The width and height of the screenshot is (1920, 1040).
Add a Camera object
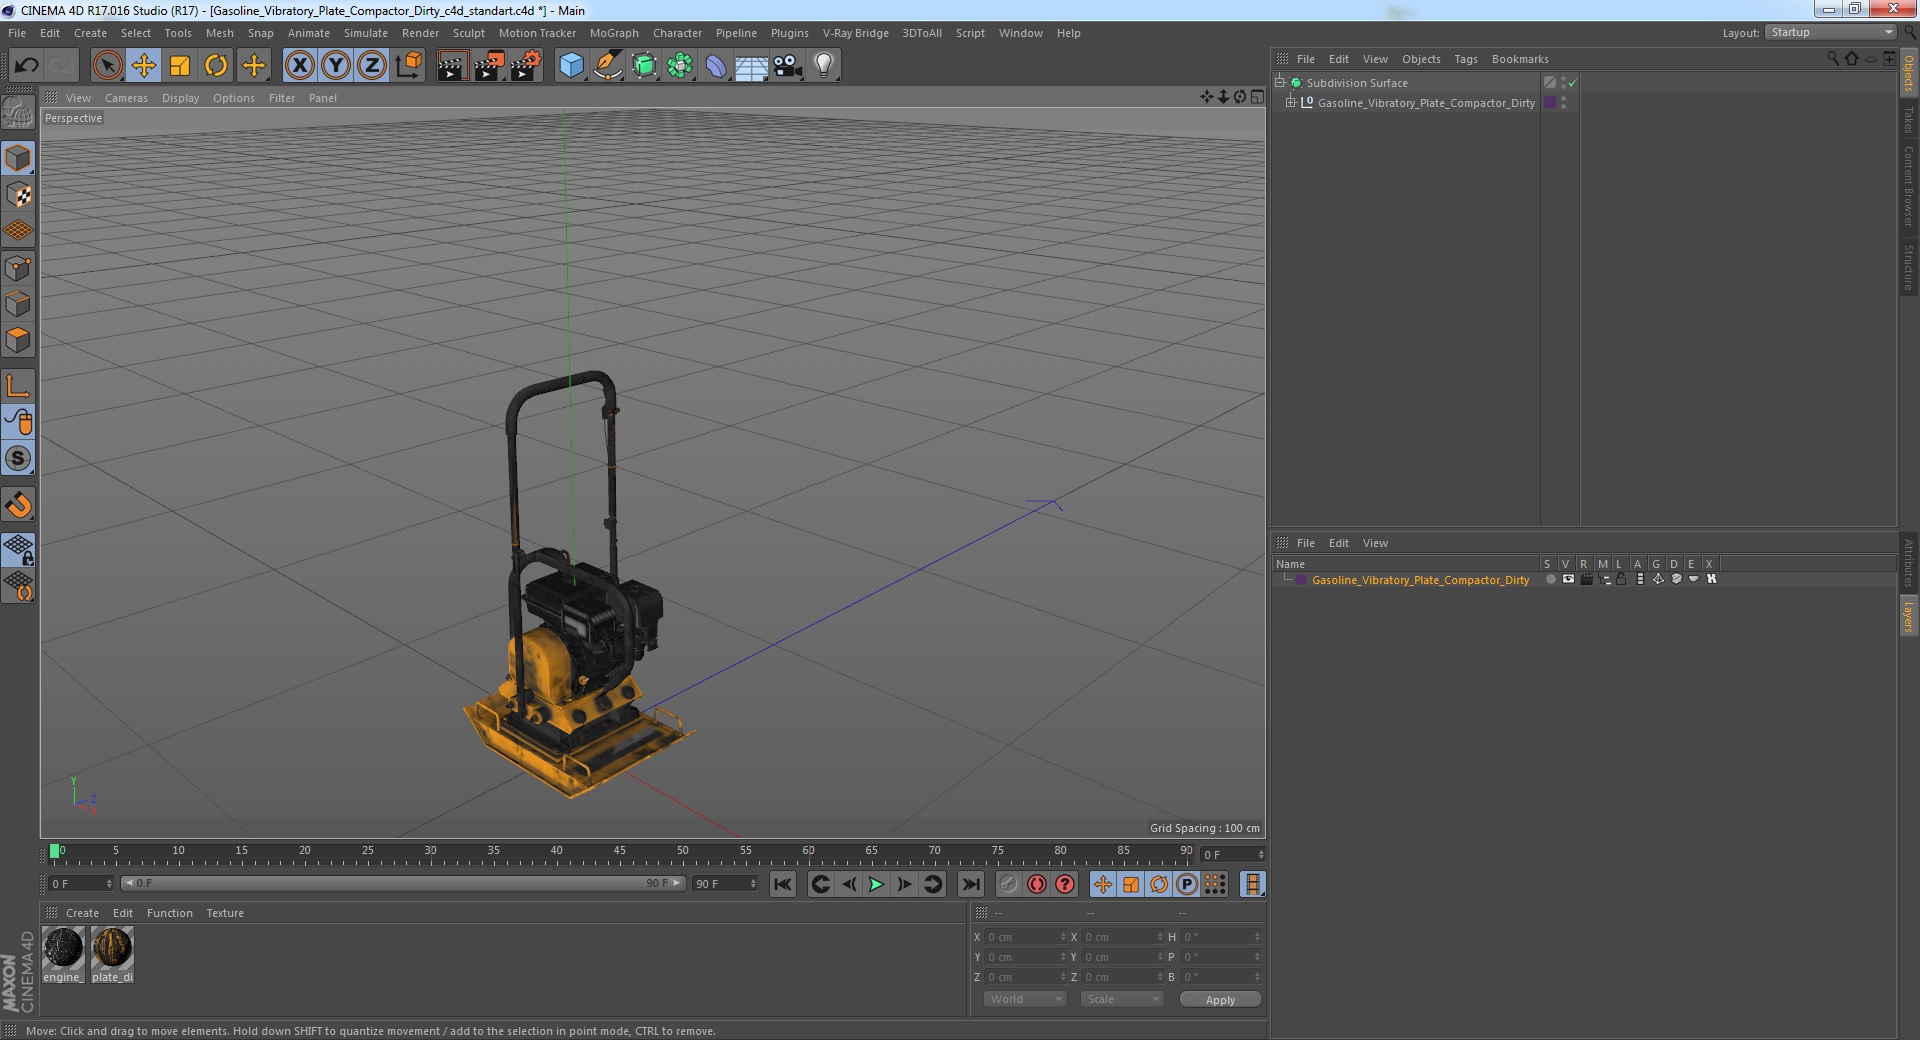(787, 66)
